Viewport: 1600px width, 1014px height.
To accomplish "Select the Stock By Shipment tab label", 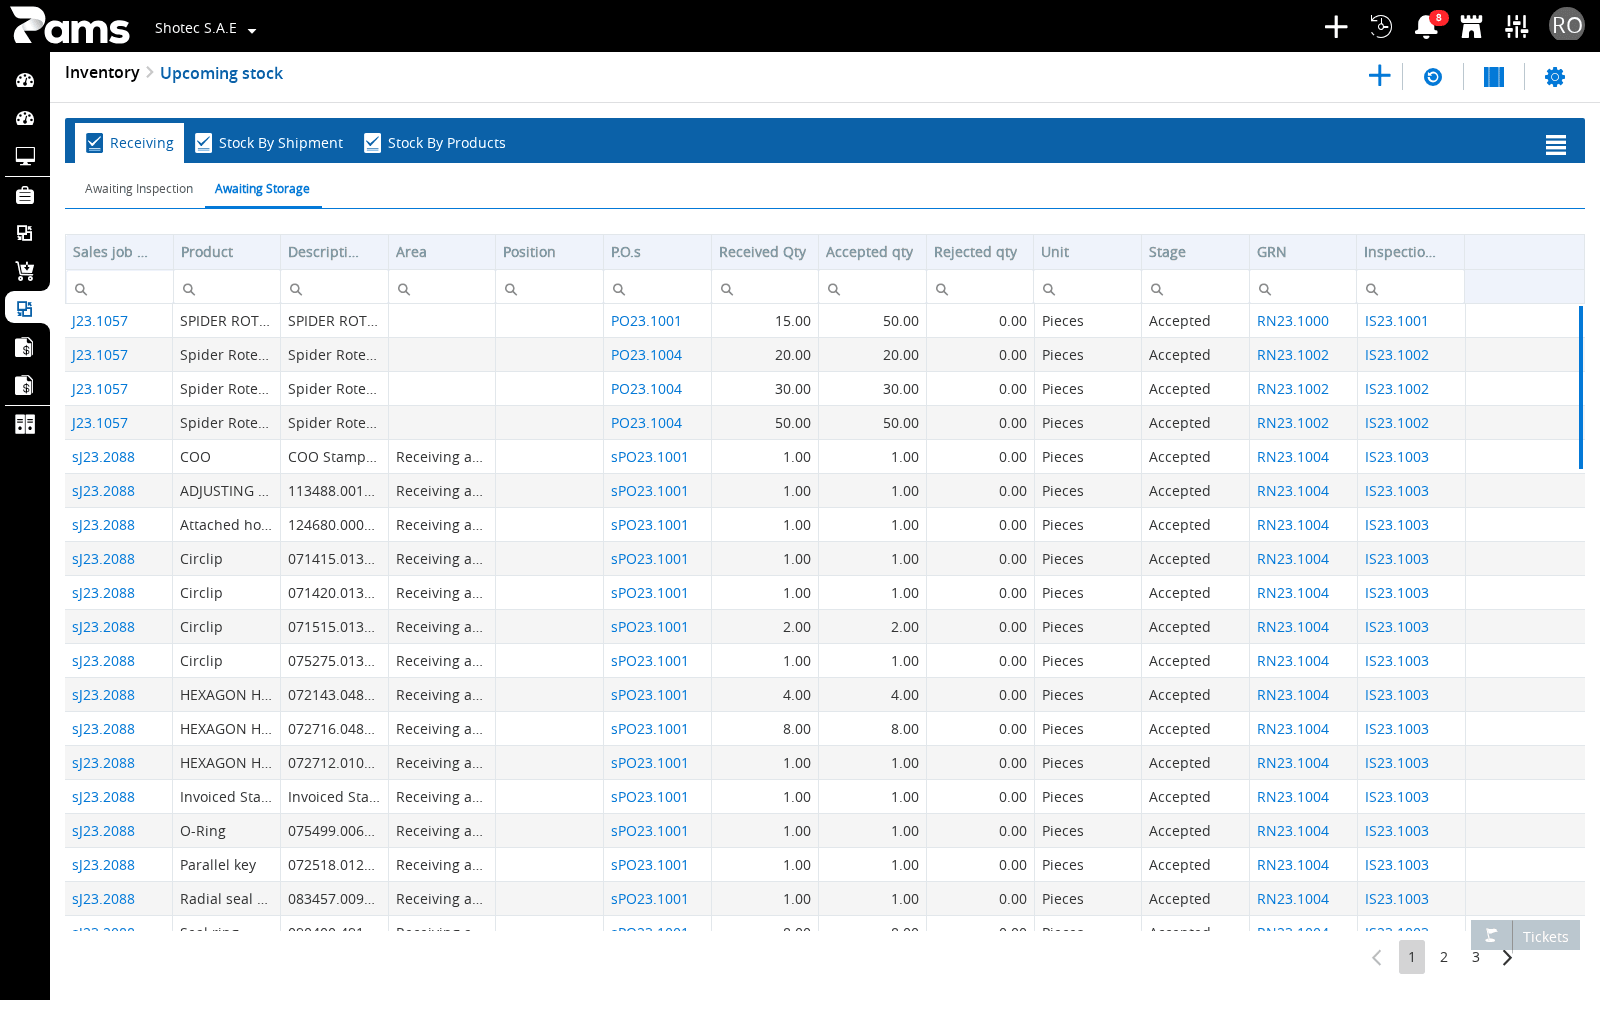I will [281, 143].
